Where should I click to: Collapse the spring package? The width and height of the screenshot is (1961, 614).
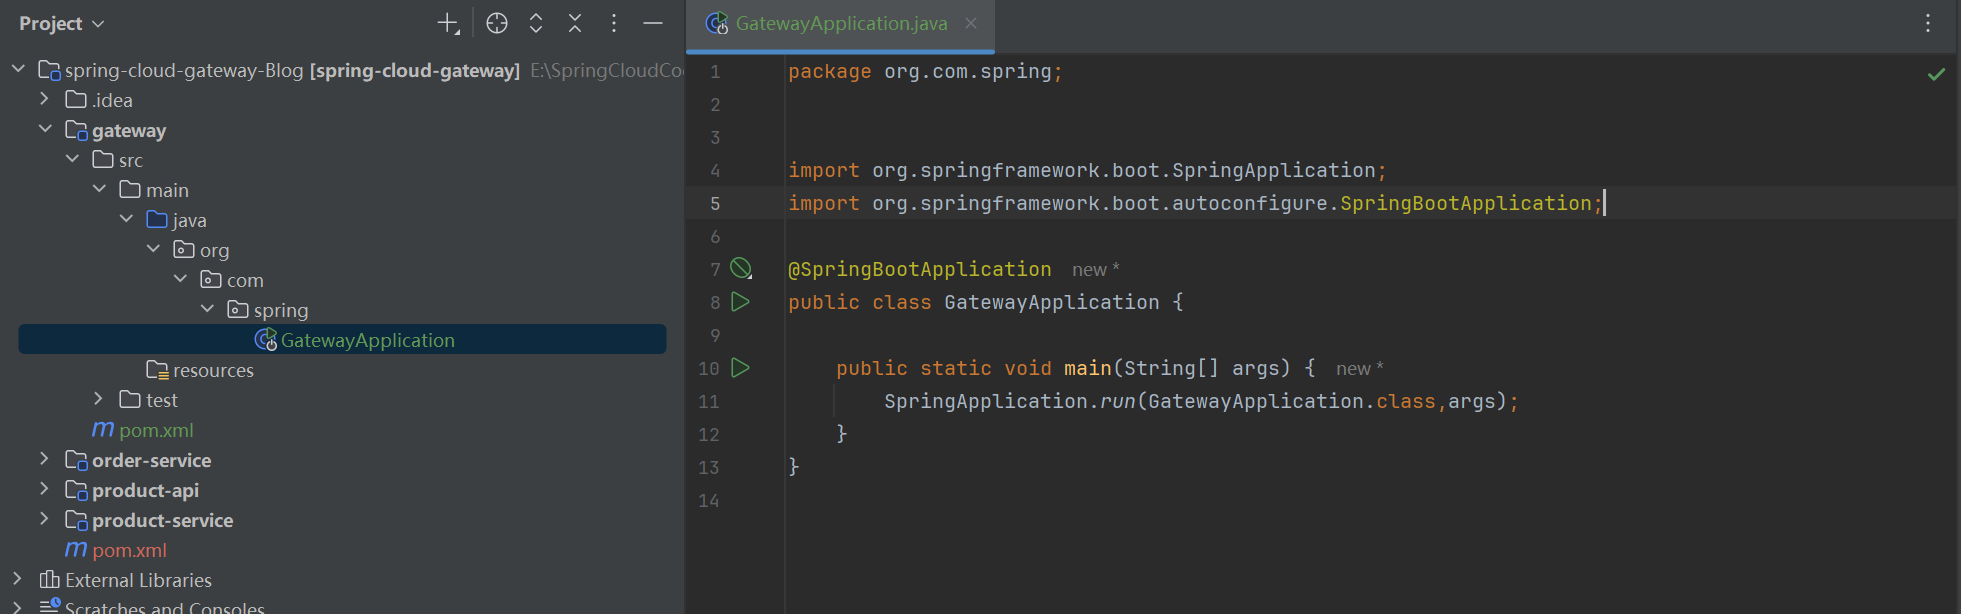click(207, 309)
